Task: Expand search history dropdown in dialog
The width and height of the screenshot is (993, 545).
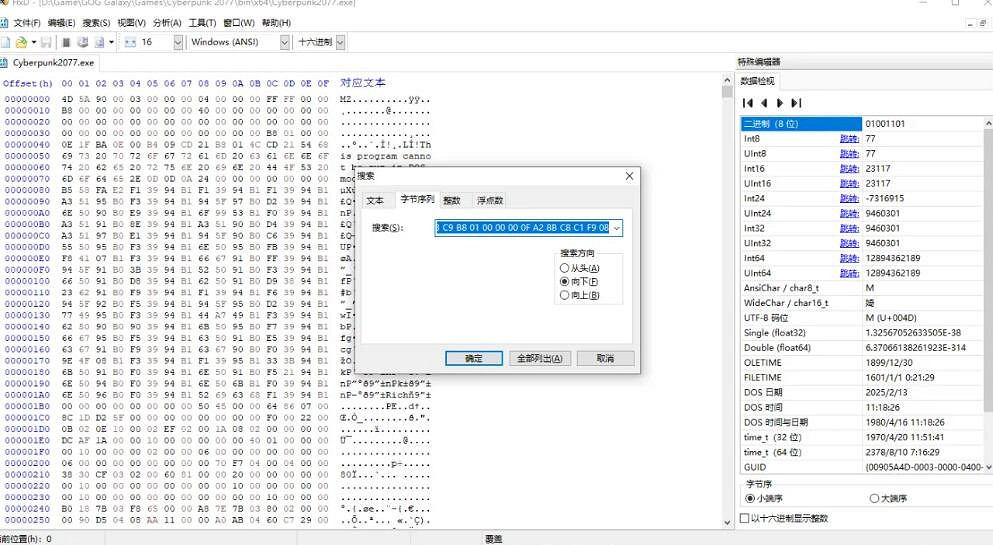Action: tap(617, 228)
